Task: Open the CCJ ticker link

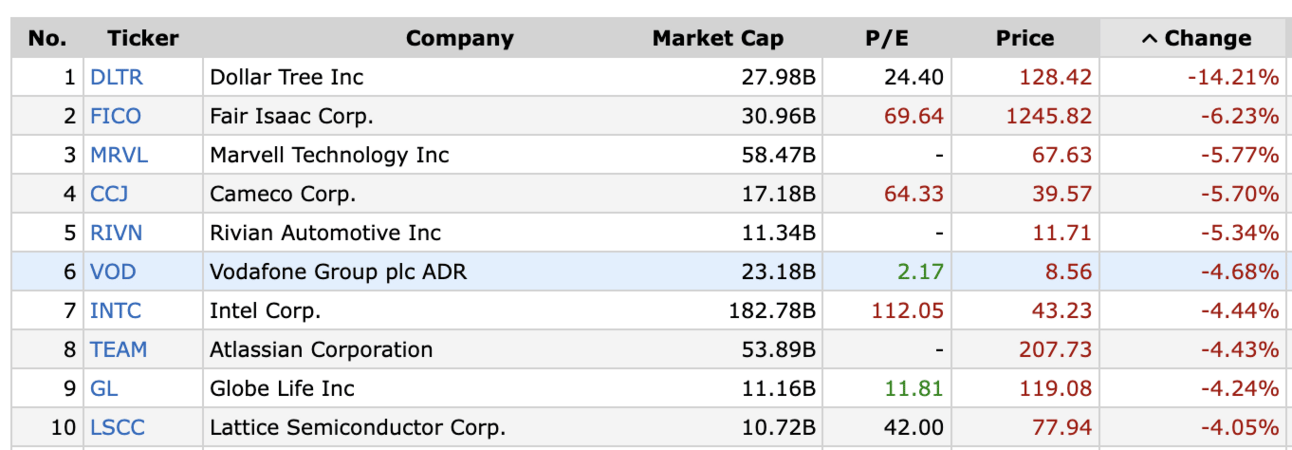Action: (x=109, y=194)
